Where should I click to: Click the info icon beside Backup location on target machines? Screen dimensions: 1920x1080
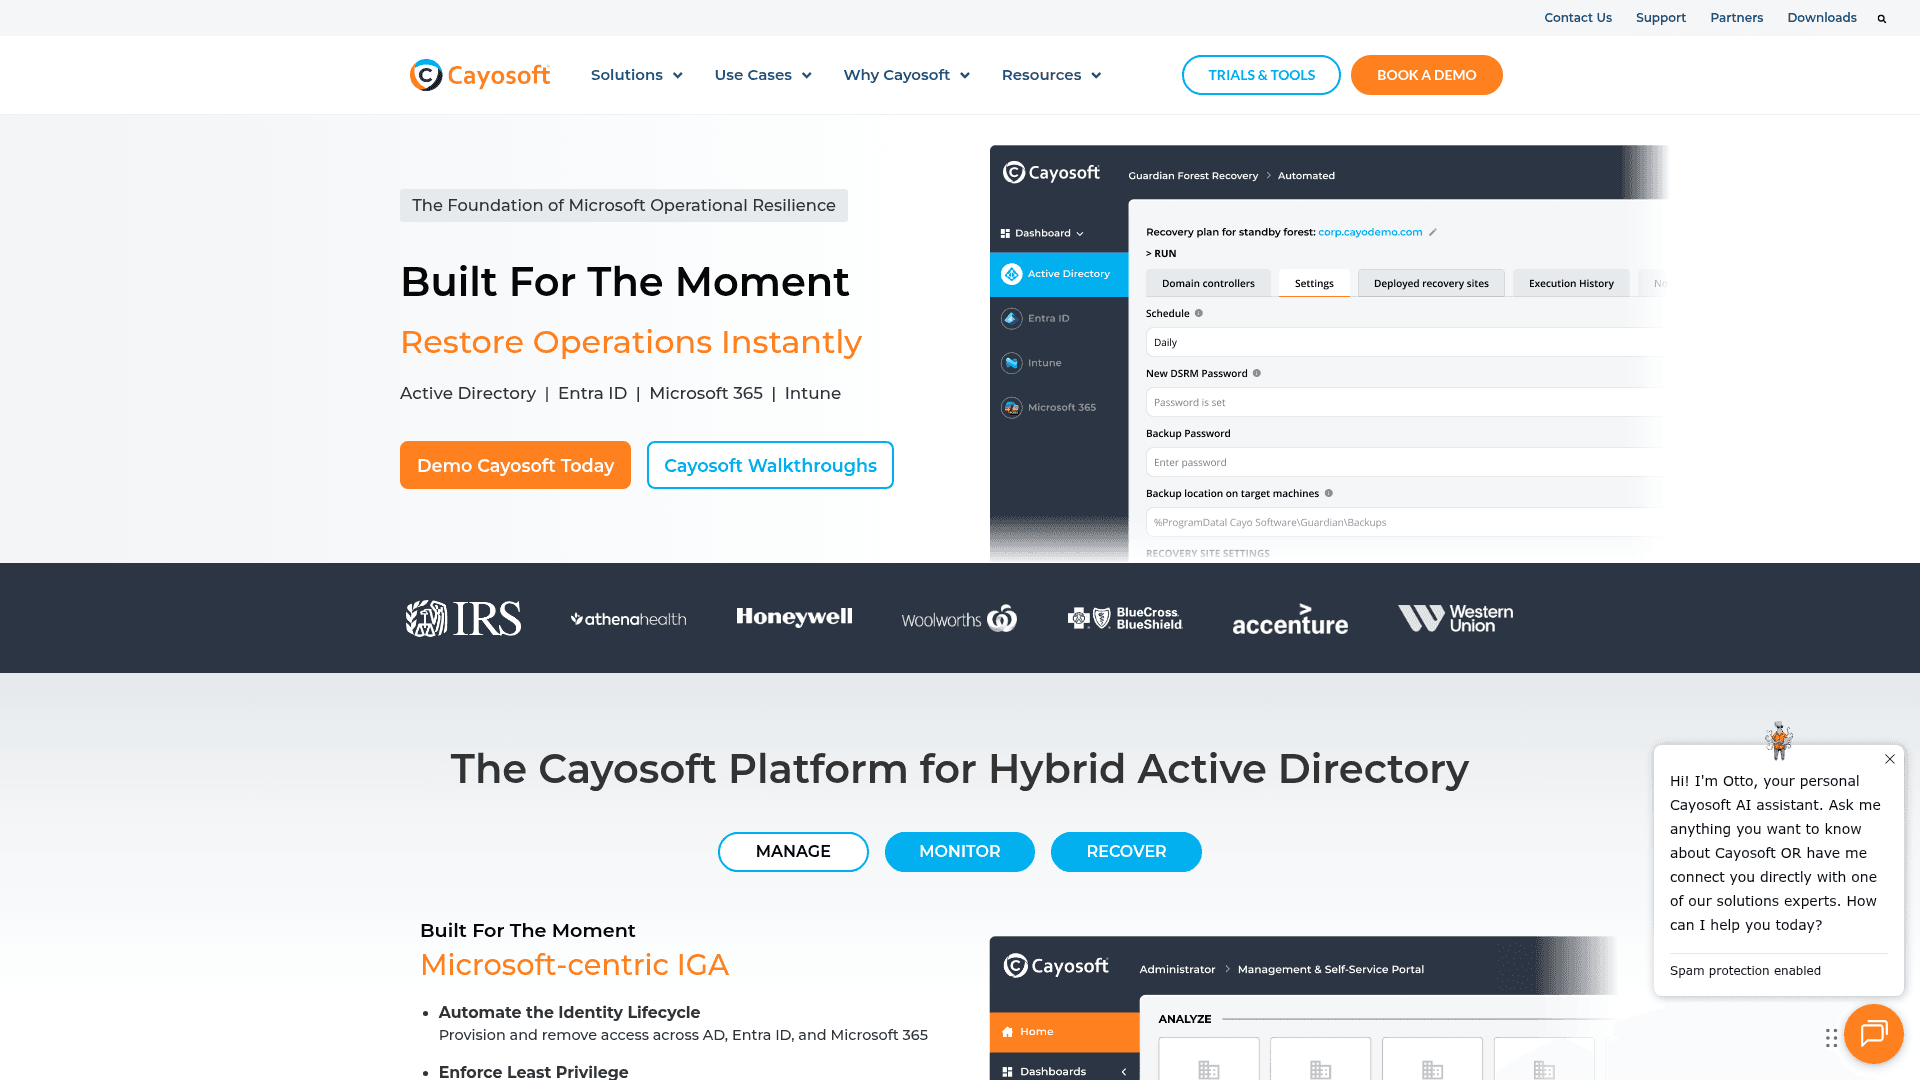click(1329, 493)
